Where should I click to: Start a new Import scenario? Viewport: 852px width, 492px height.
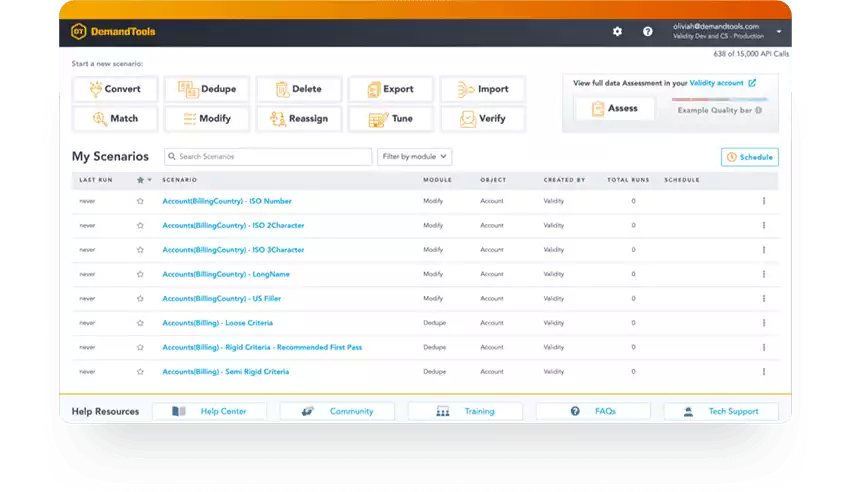483,89
